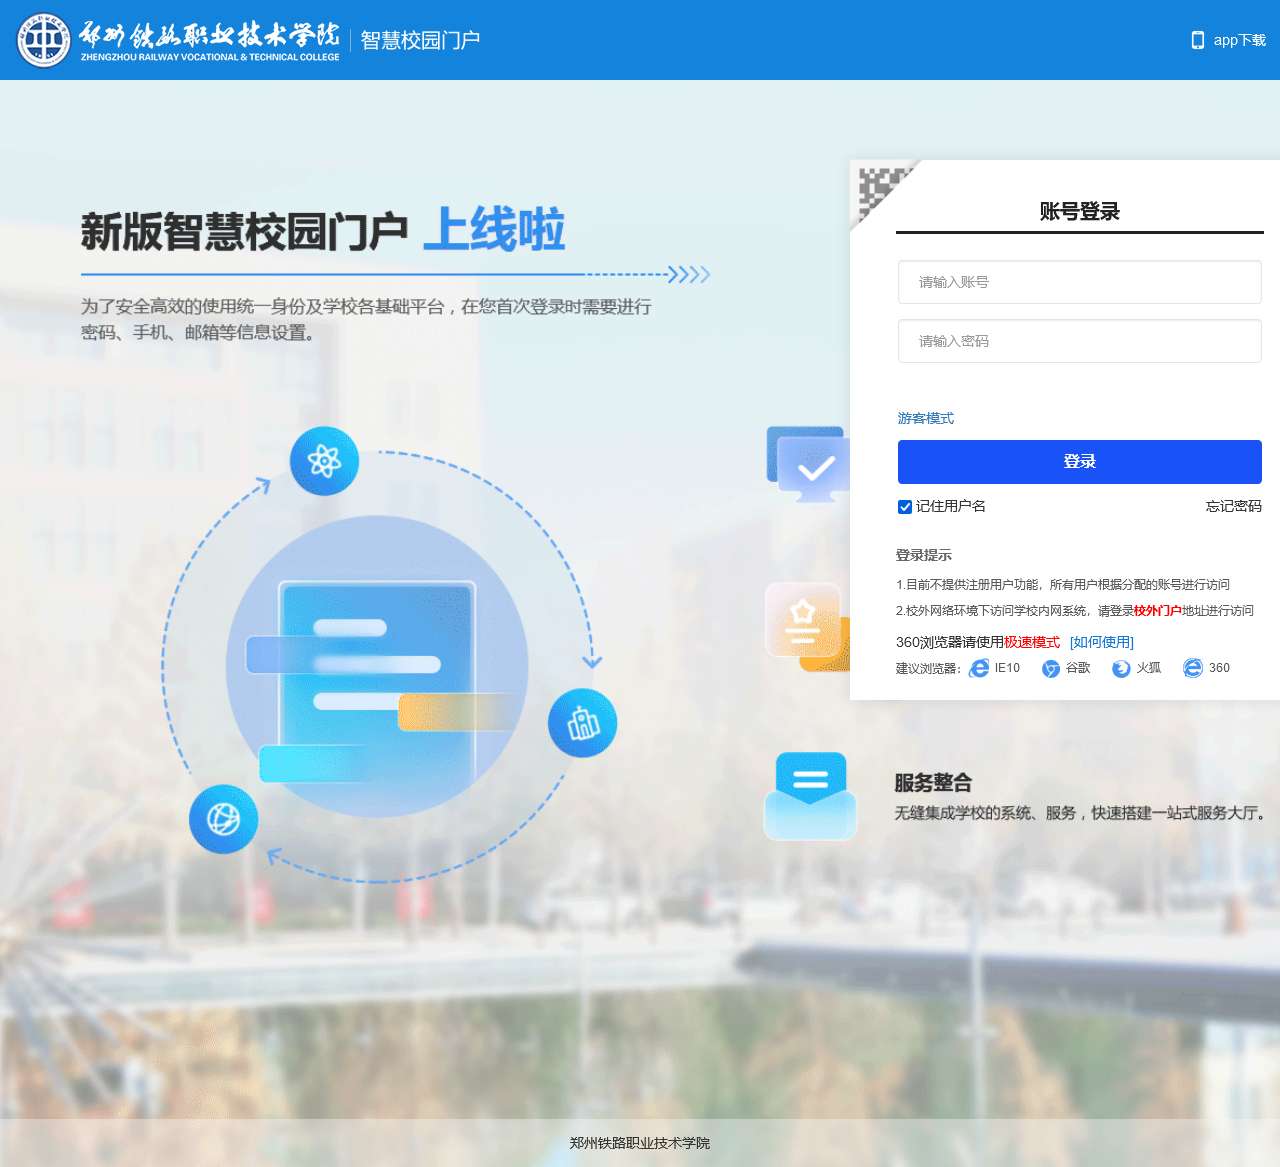Switch to QR code login corner
1280x1167 pixels.
880,190
